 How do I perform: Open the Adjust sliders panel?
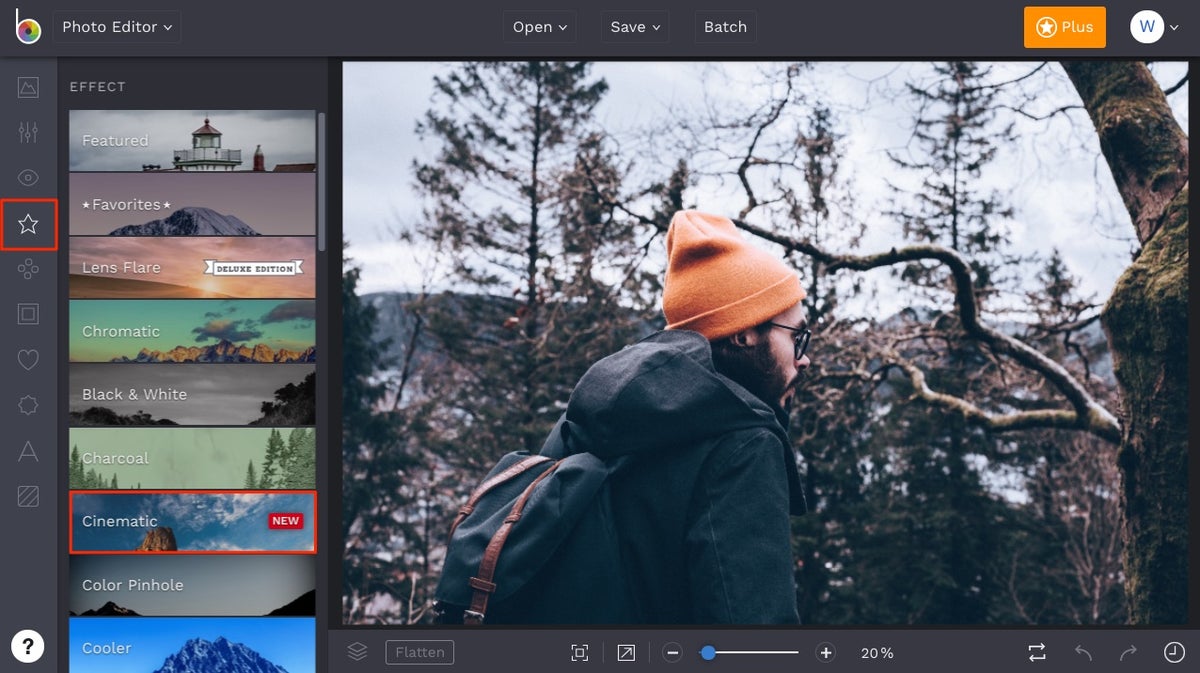pyautogui.click(x=28, y=131)
